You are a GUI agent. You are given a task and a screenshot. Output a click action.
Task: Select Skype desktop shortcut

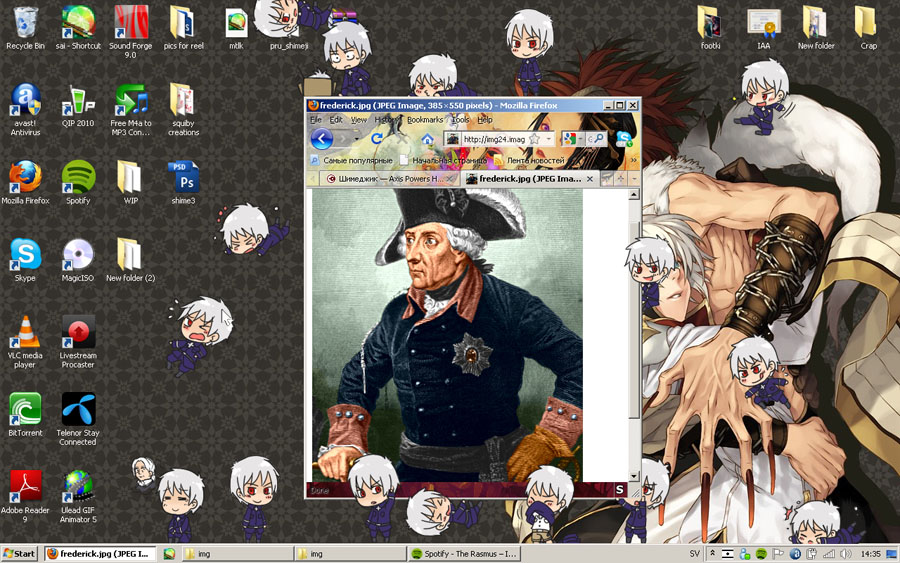(x=25, y=259)
